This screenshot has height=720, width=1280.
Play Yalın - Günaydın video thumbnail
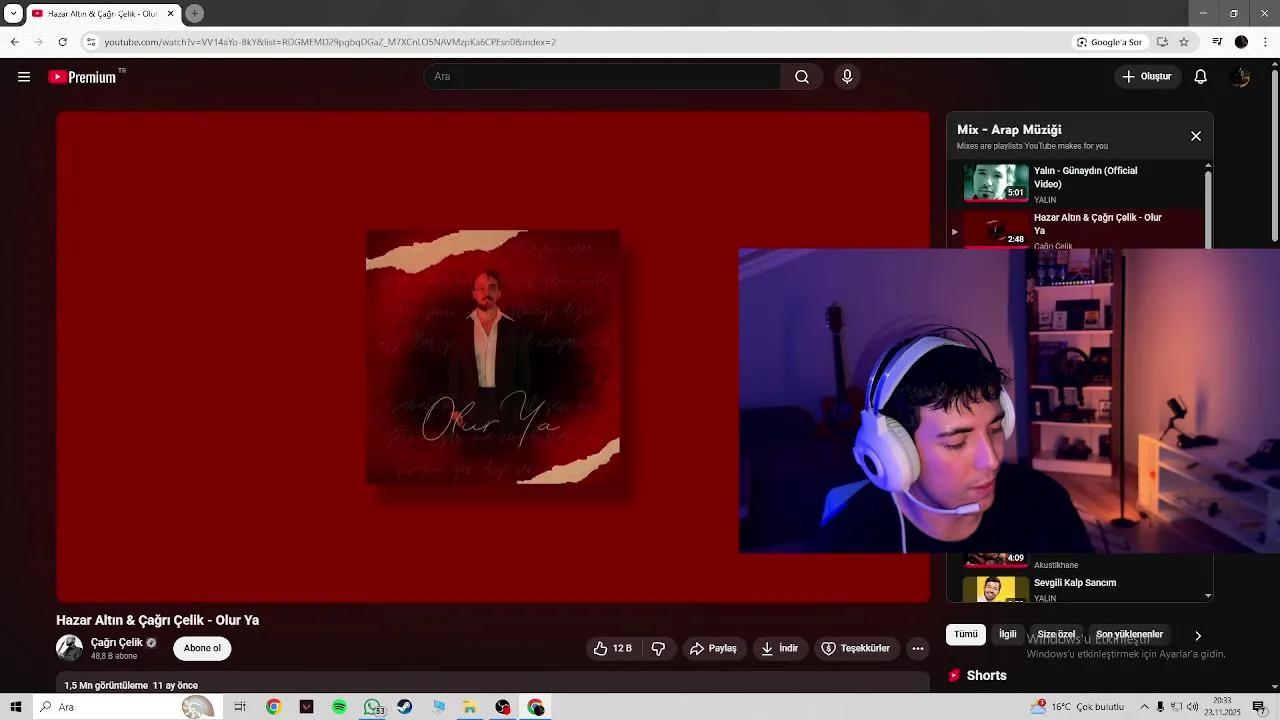tap(996, 183)
